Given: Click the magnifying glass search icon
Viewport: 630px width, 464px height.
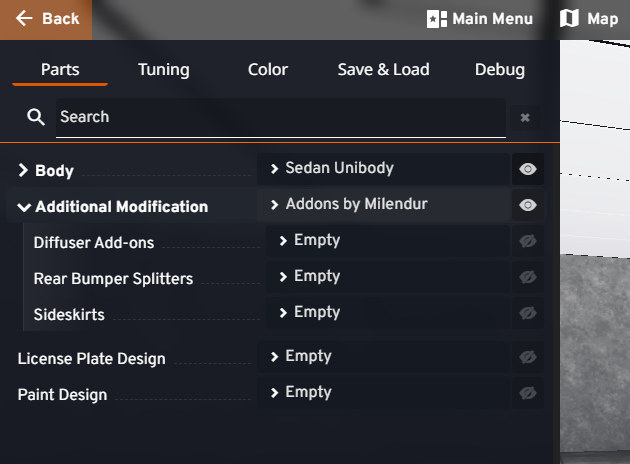Looking at the screenshot, I should tap(36, 117).
